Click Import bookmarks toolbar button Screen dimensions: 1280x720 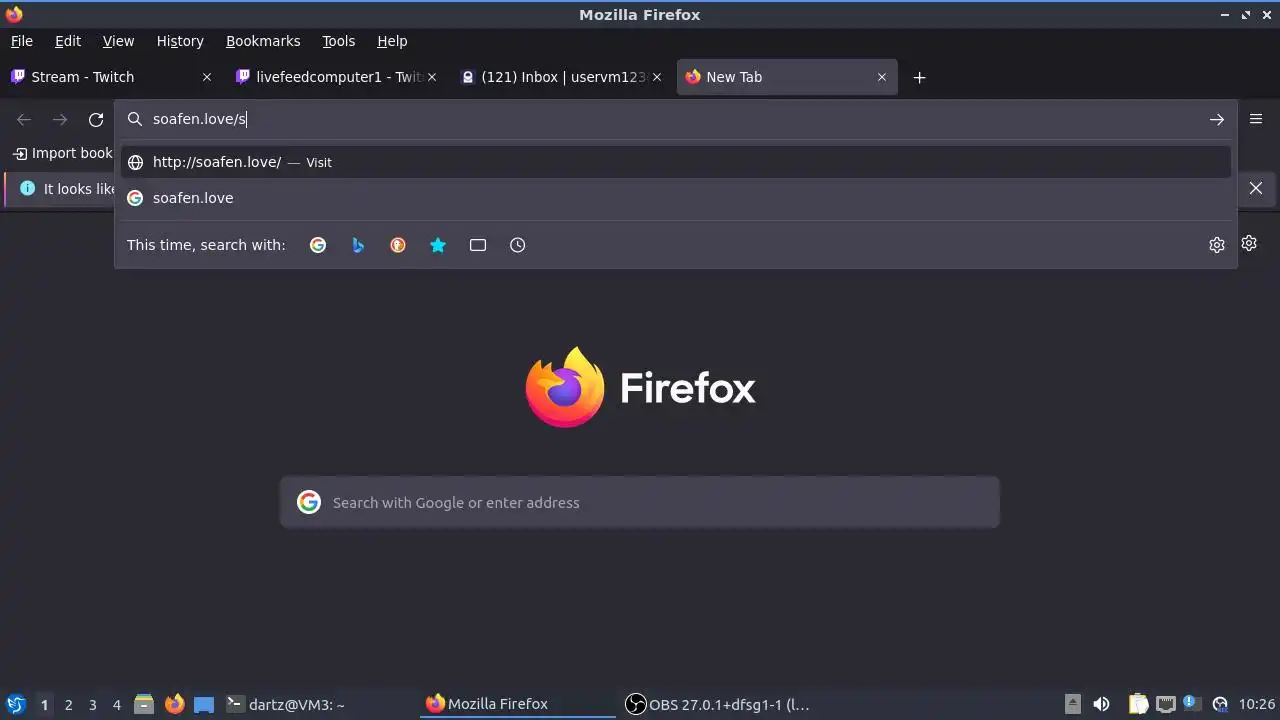(x=62, y=153)
